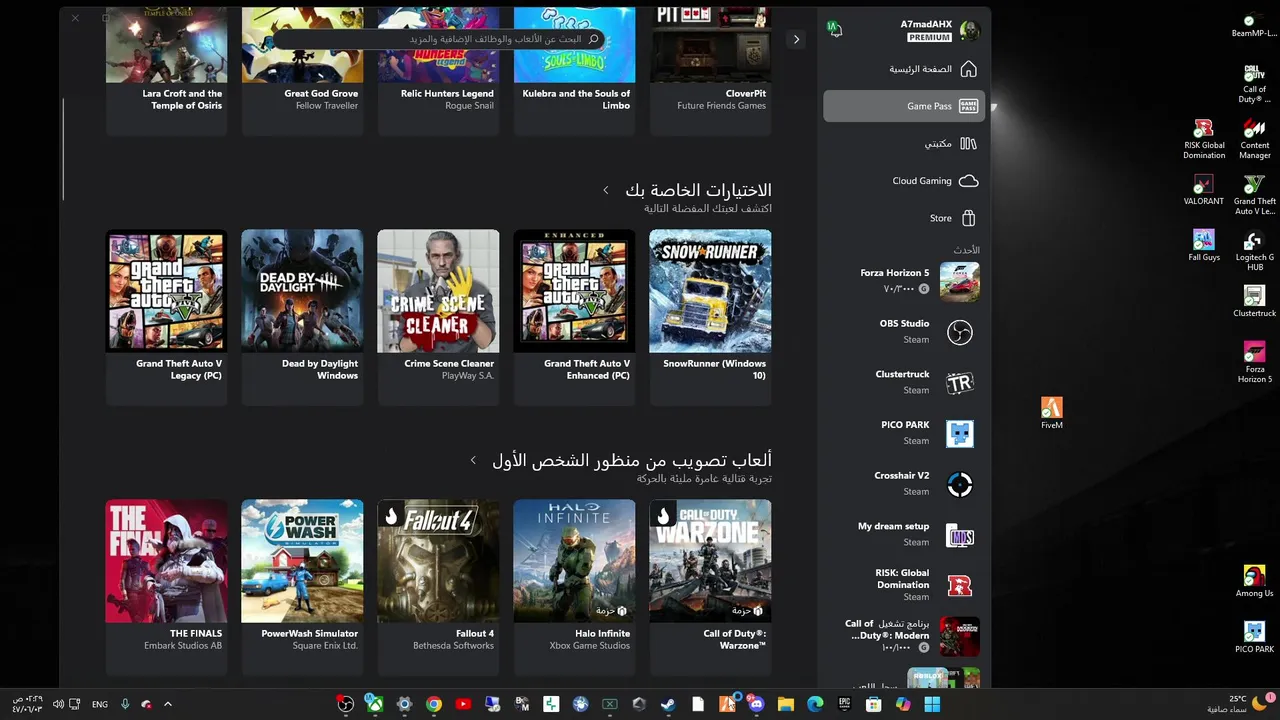
Task: Select Call of Duty desktop shortcut
Action: click(1254, 84)
